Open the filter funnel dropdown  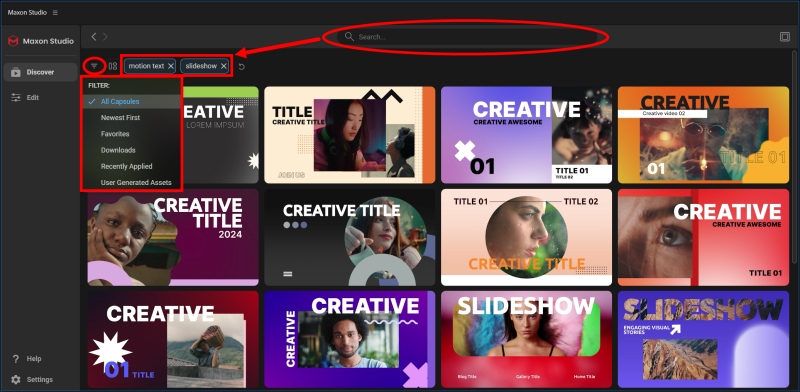click(94, 66)
